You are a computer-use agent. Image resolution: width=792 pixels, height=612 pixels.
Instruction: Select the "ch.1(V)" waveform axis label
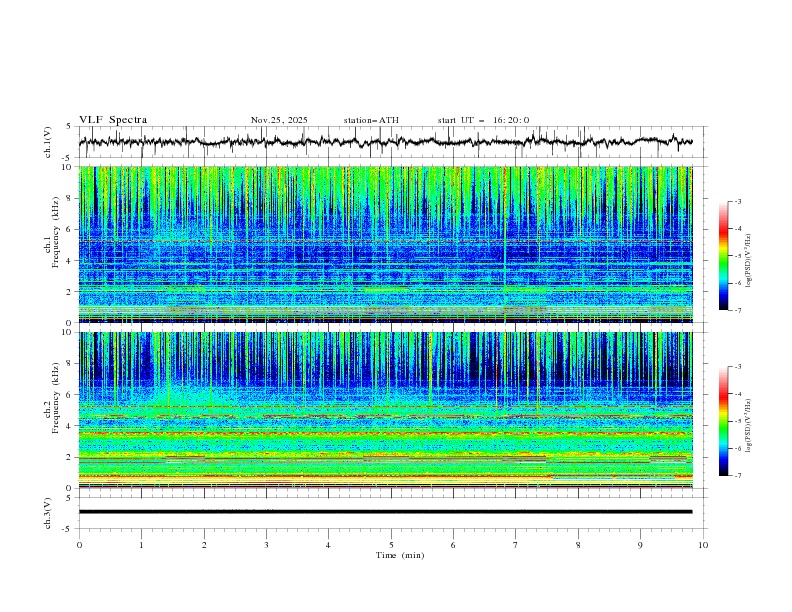pos(48,142)
